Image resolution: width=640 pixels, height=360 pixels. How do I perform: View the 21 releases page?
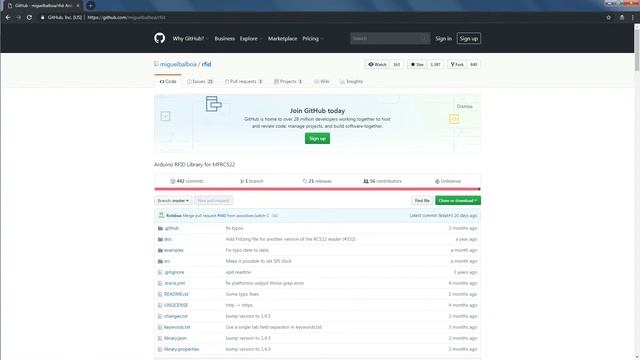[317, 181]
